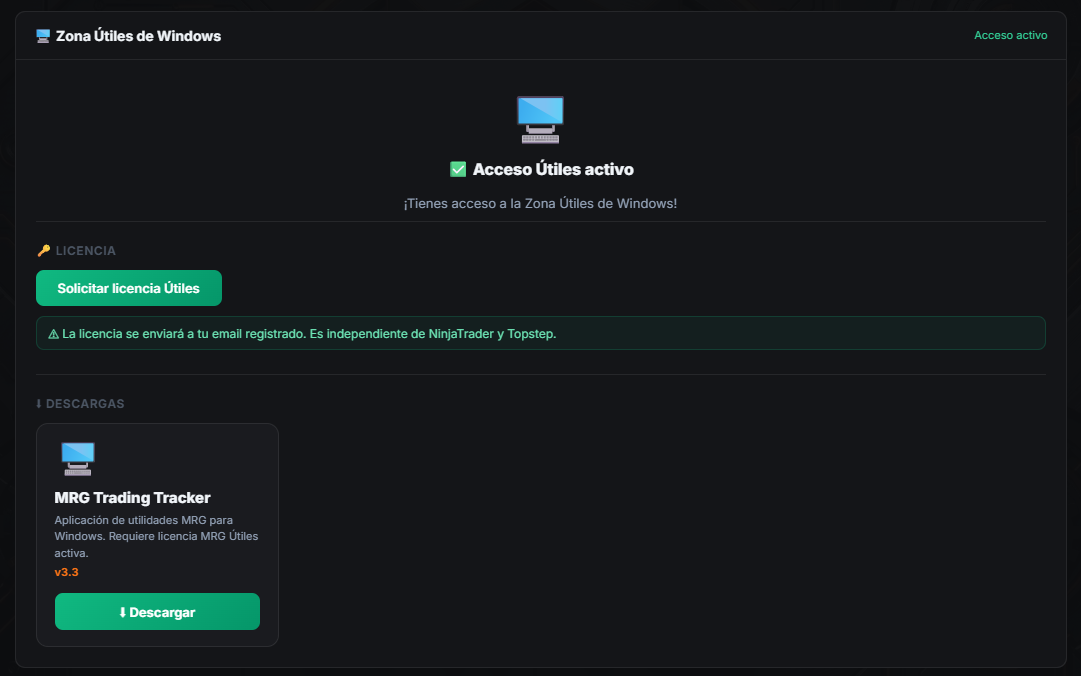Download MRG Trading Tracker with Descargar button
1081x676 pixels.
(157, 612)
